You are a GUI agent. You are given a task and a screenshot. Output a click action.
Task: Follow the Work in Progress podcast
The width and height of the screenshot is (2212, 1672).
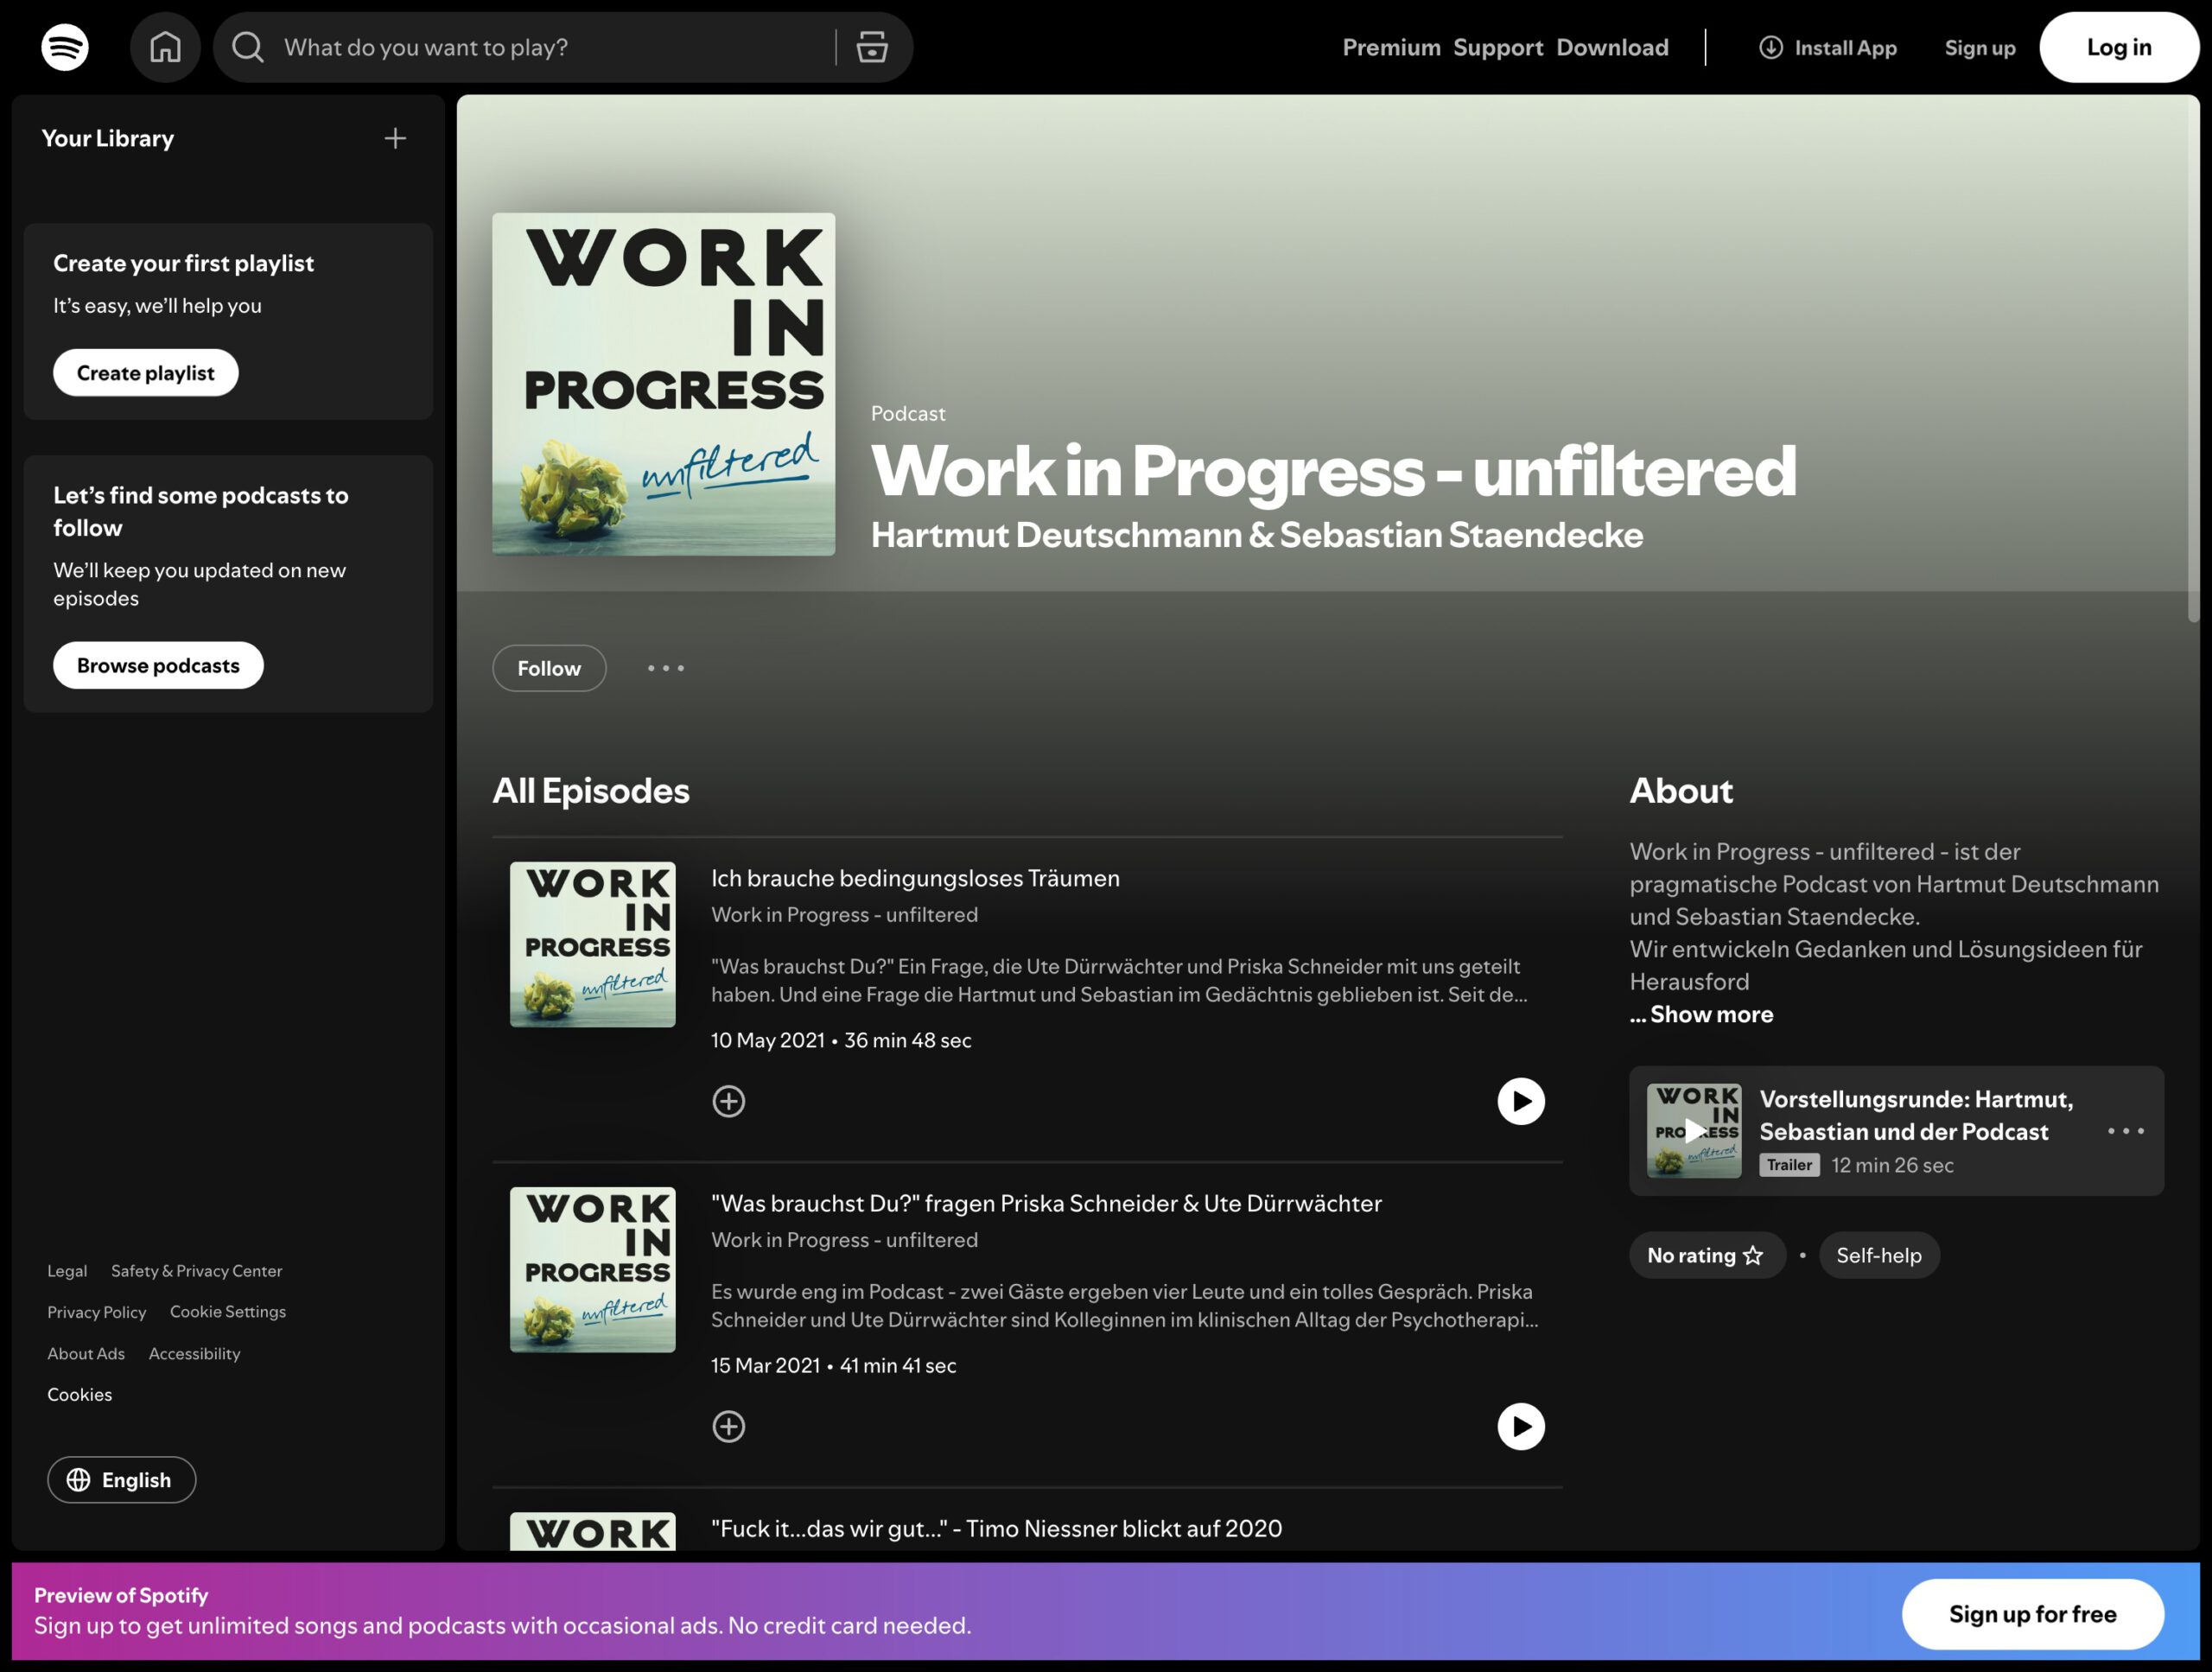[x=549, y=668]
